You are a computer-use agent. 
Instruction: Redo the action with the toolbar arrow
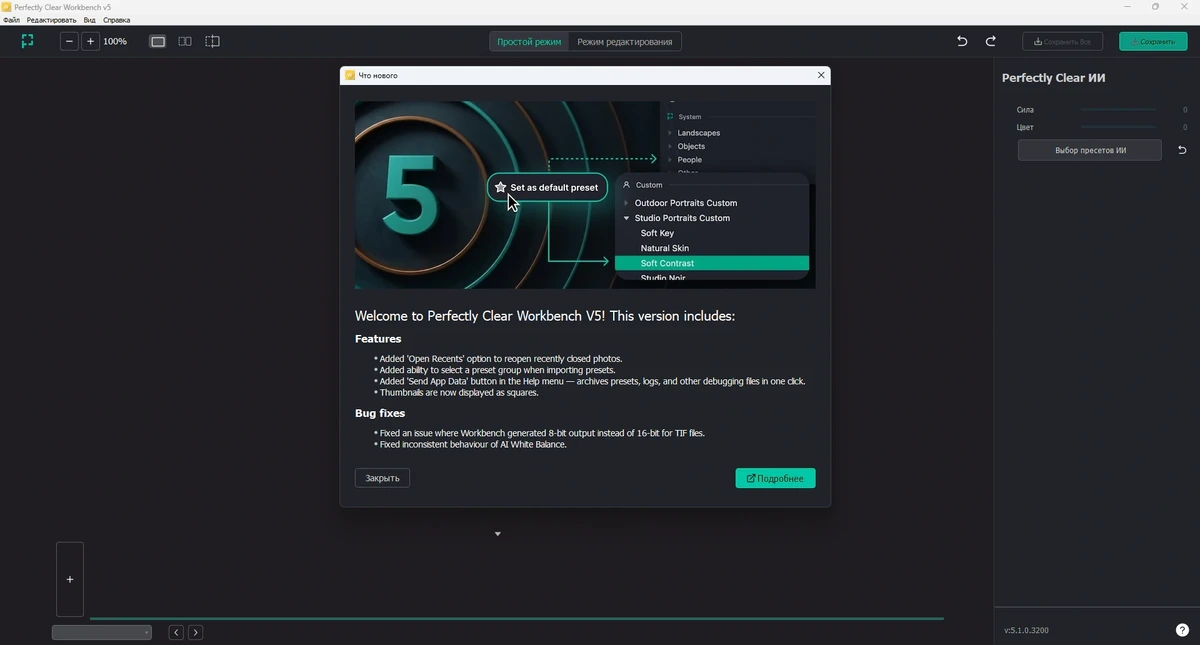click(991, 41)
